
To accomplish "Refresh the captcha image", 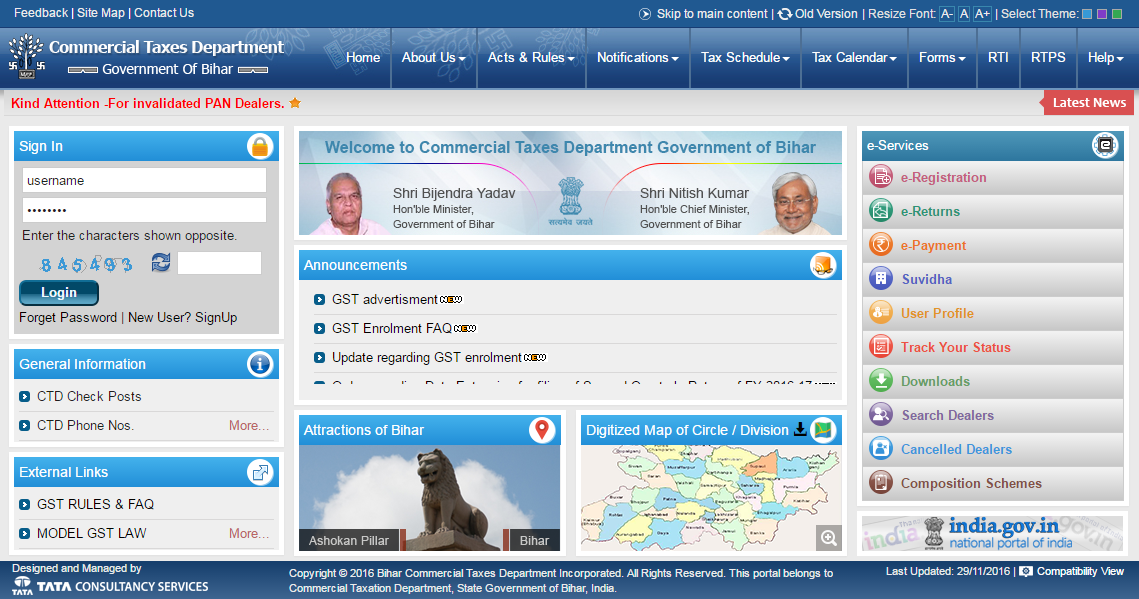I will (x=161, y=263).
